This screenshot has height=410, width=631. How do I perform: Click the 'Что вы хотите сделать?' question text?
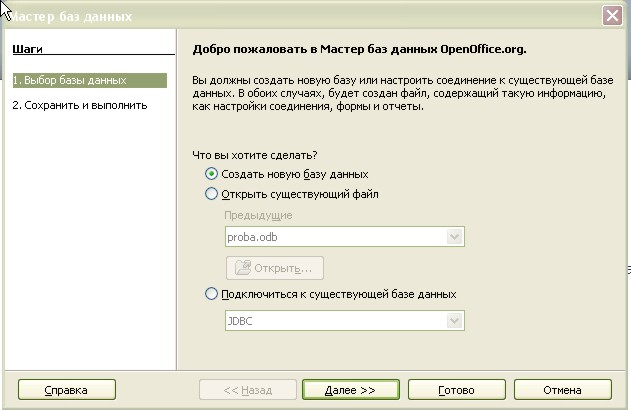tap(255, 155)
